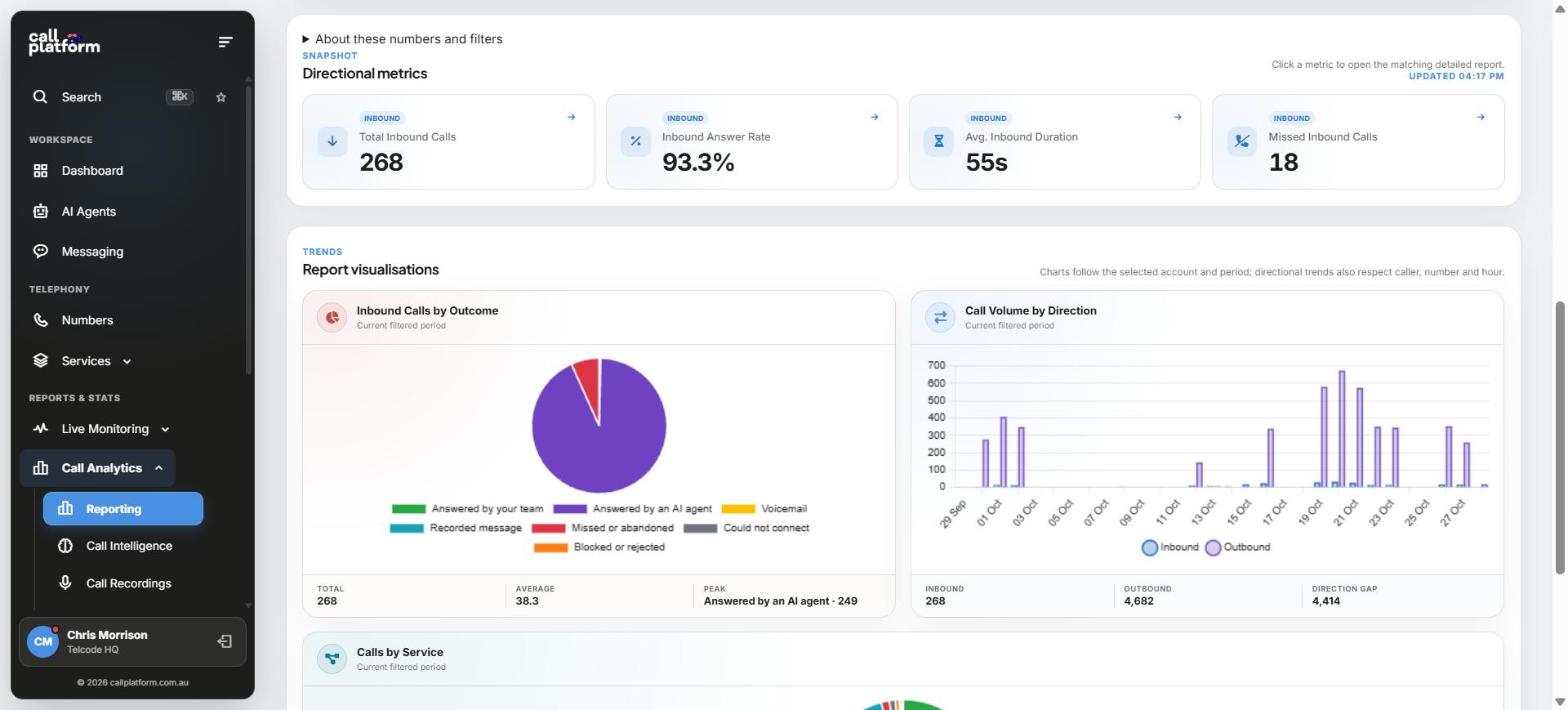Collapse the sidebar menu icon
Screen dimensions: 1568x710
(x=225, y=42)
